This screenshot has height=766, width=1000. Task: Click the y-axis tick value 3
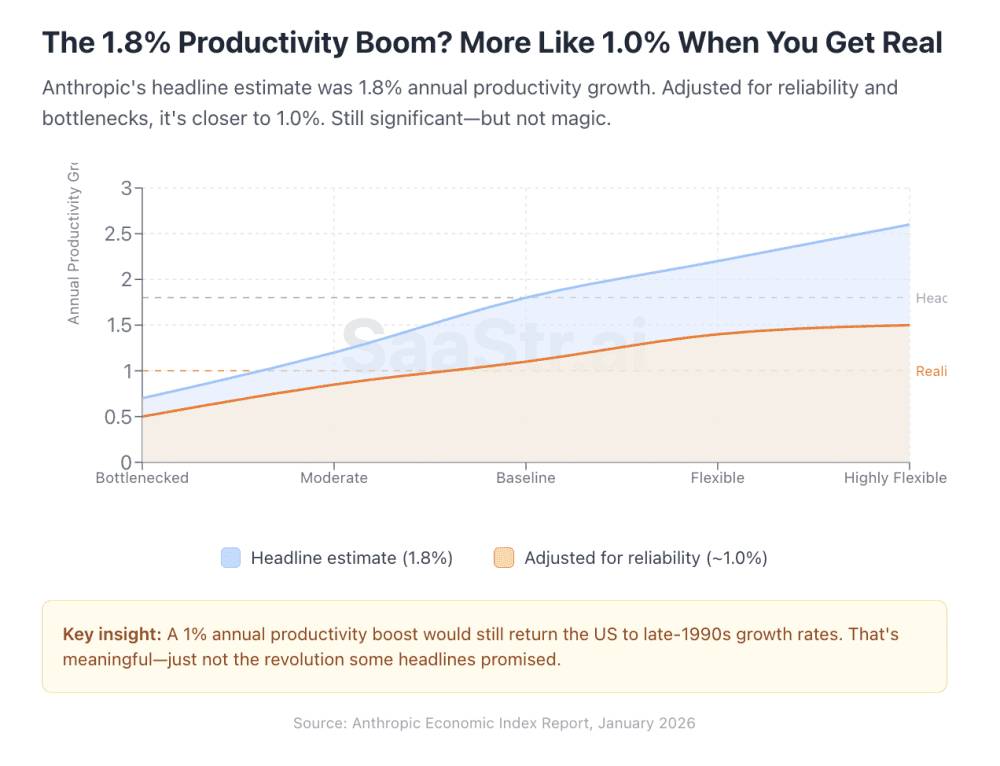click(x=126, y=188)
